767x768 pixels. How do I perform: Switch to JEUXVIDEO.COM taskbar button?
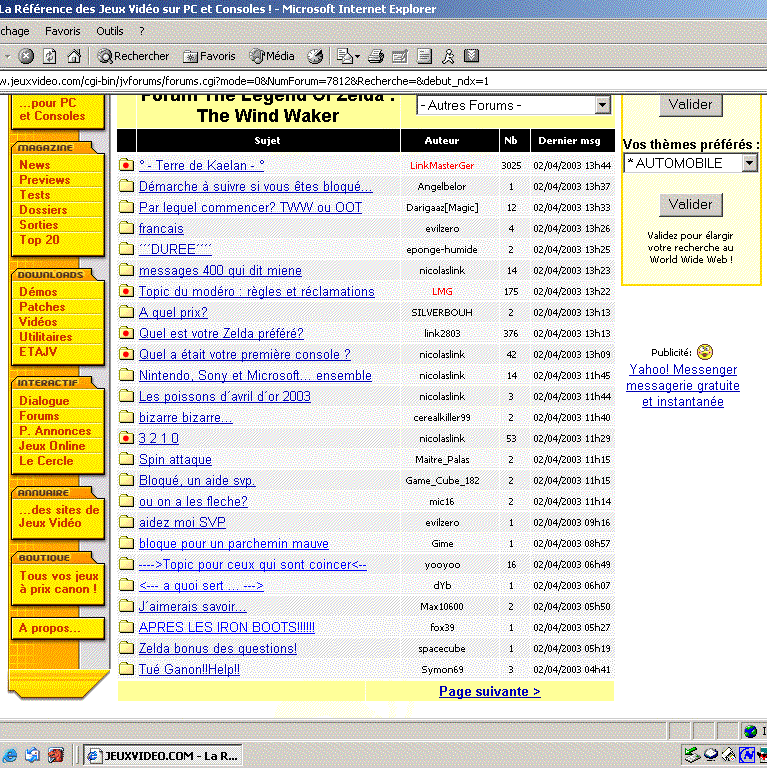[x=164, y=756]
